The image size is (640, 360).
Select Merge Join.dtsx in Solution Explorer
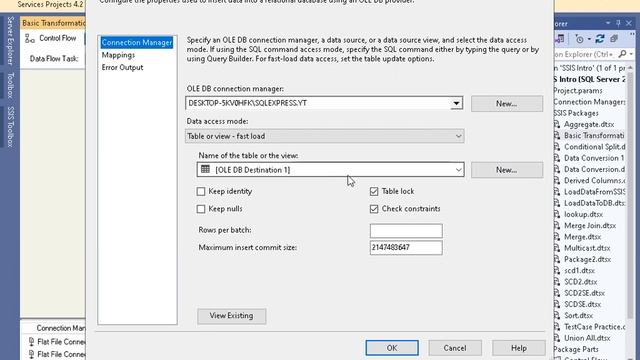590,225
